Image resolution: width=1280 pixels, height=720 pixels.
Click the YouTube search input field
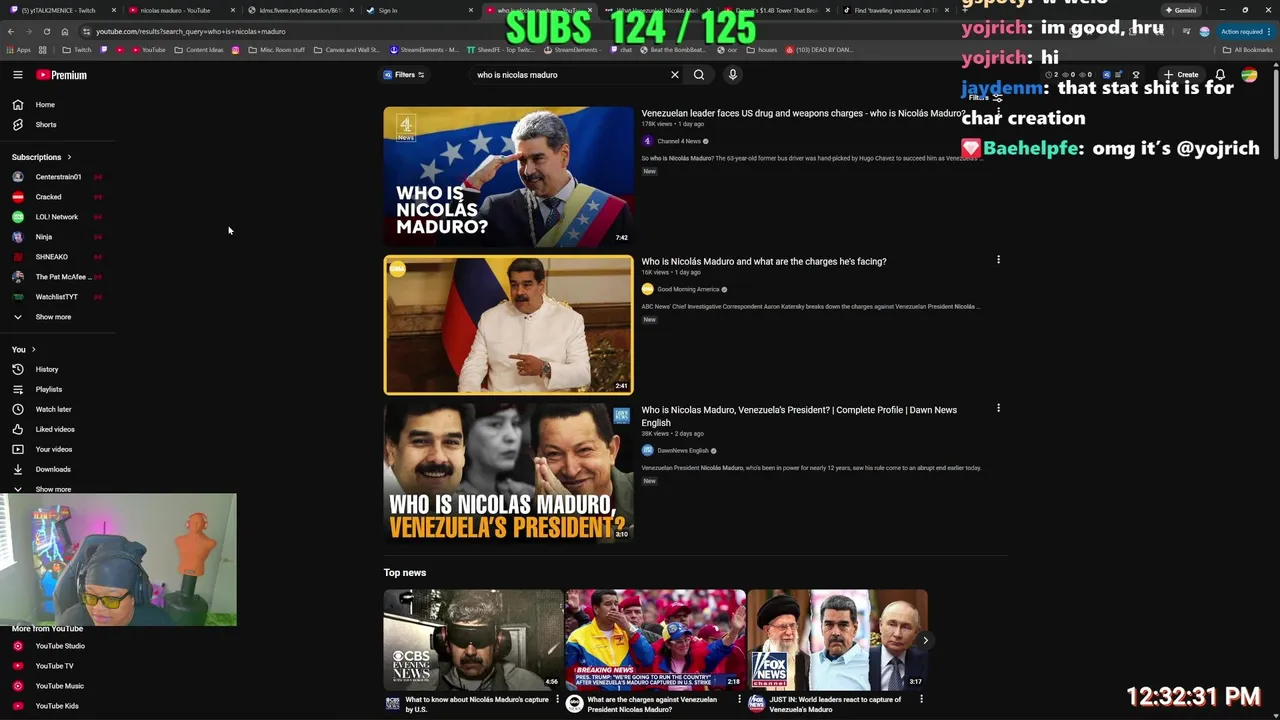tap(570, 75)
